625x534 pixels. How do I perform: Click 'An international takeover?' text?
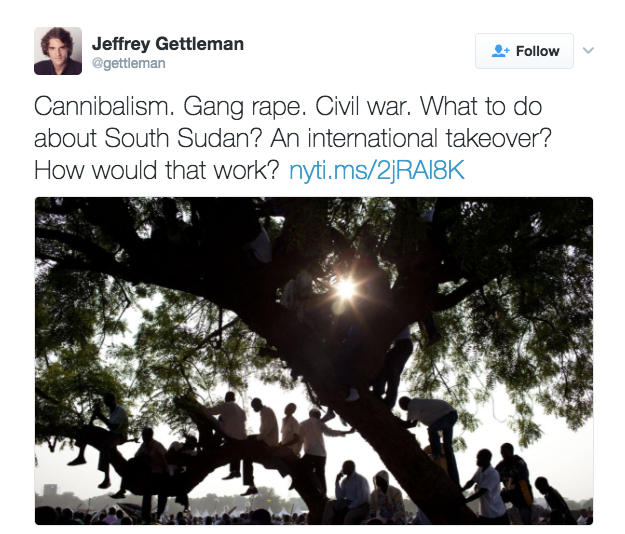point(411,138)
